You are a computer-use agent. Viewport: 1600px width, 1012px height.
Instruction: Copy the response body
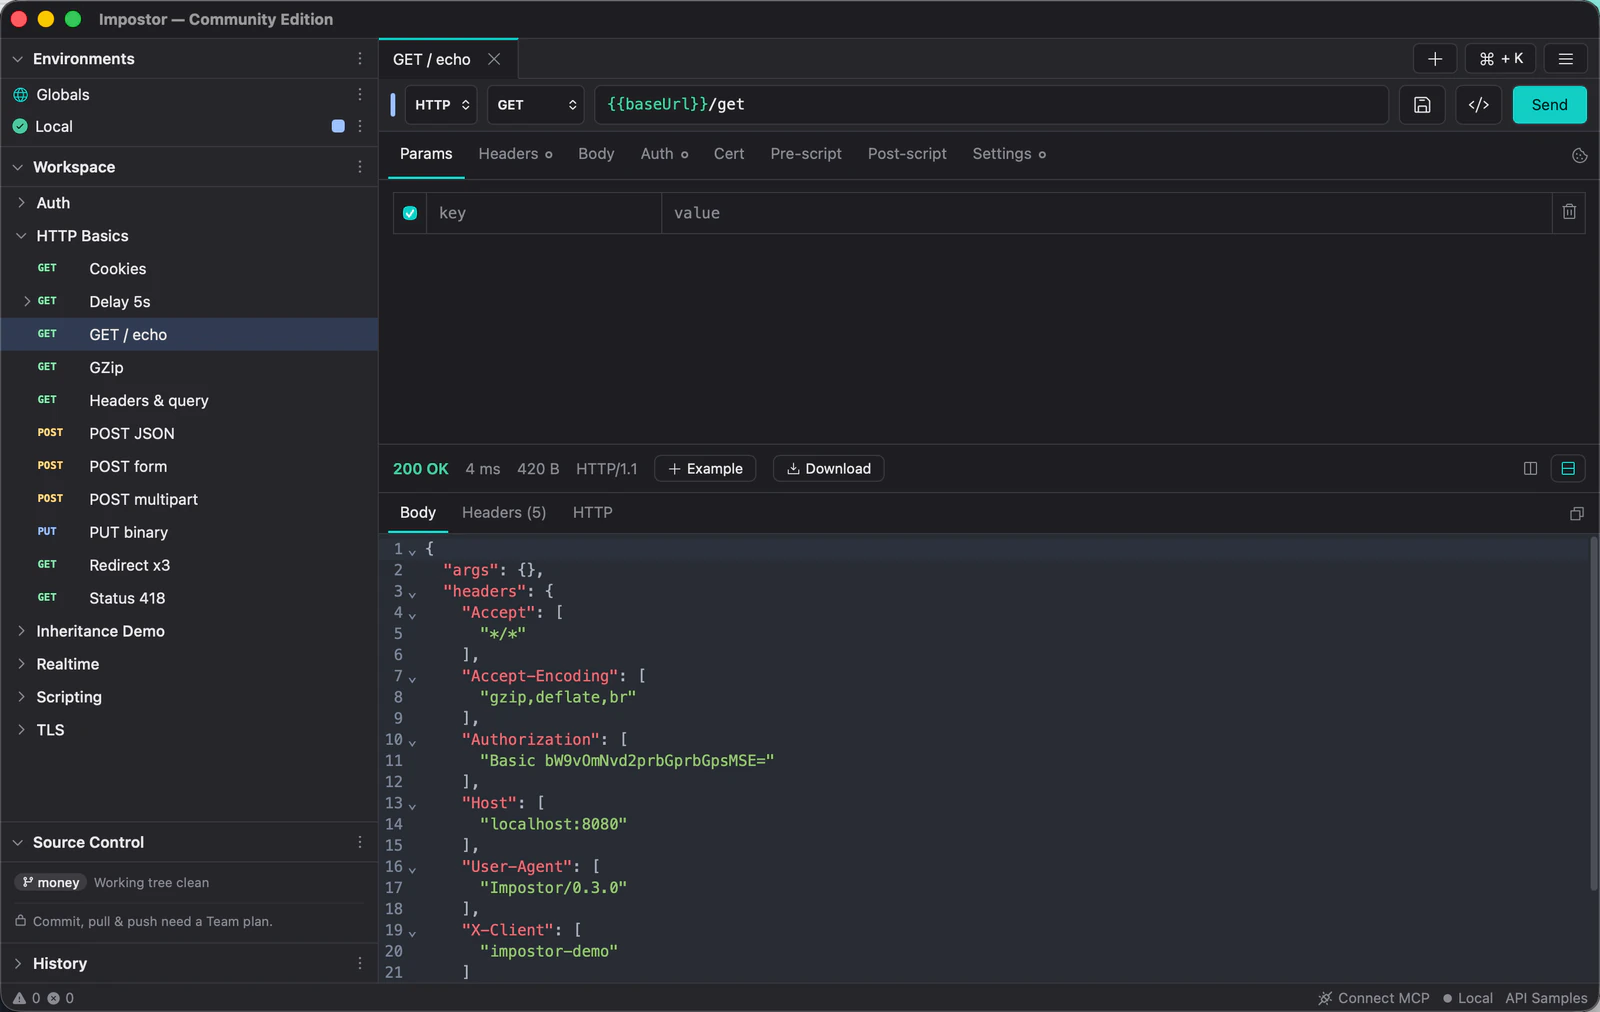(1577, 513)
